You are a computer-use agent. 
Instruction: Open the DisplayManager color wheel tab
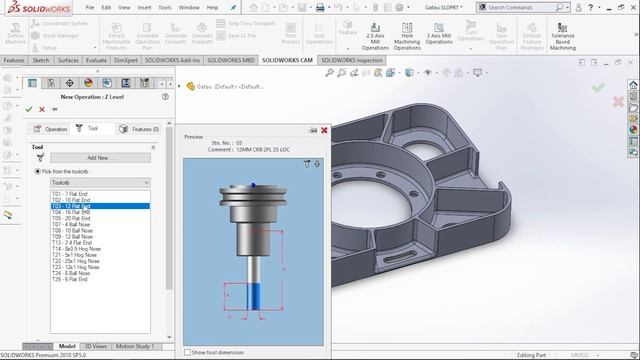coord(88,83)
